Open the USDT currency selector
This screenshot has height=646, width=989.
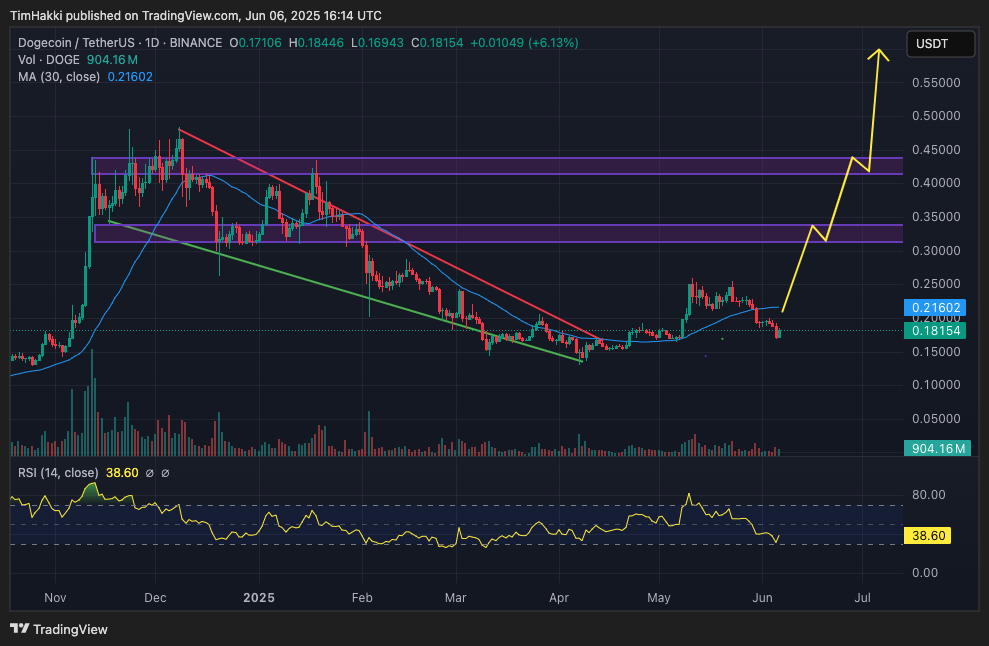point(941,44)
